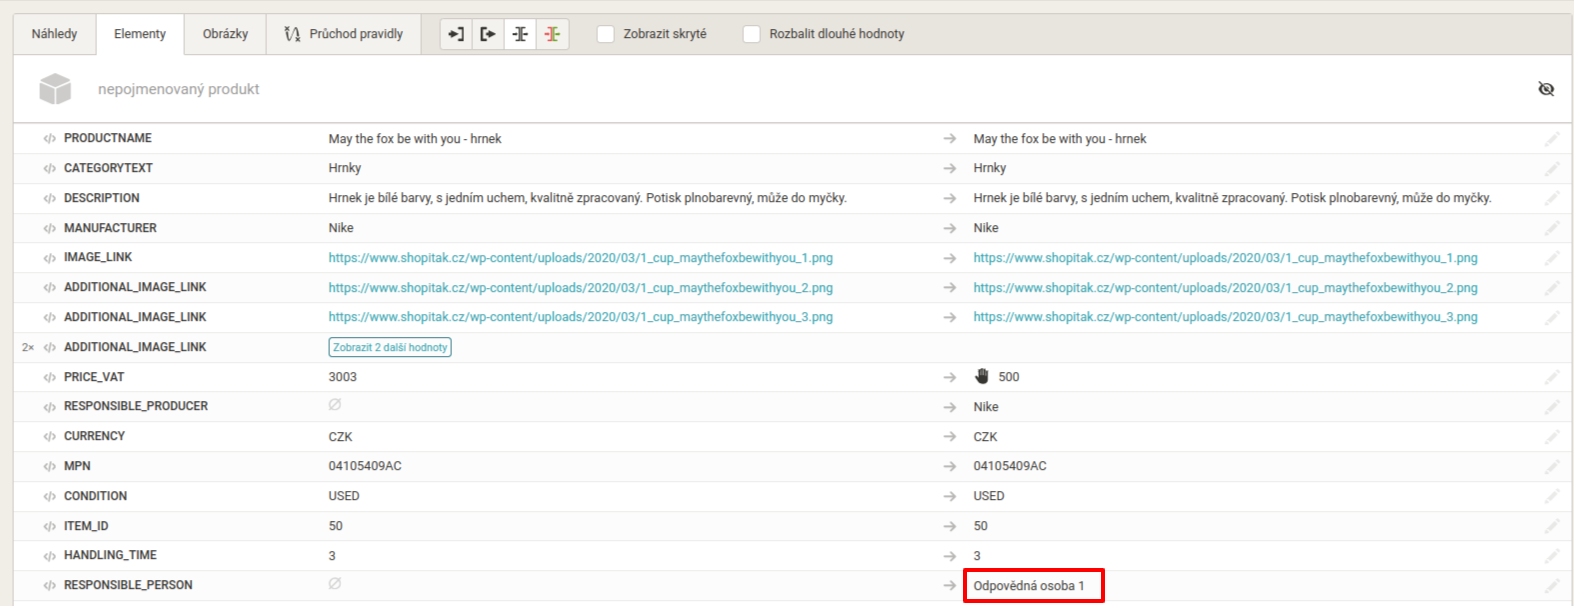Click the black column-split toolbar icon
1574x606 pixels.
tap(520, 34)
